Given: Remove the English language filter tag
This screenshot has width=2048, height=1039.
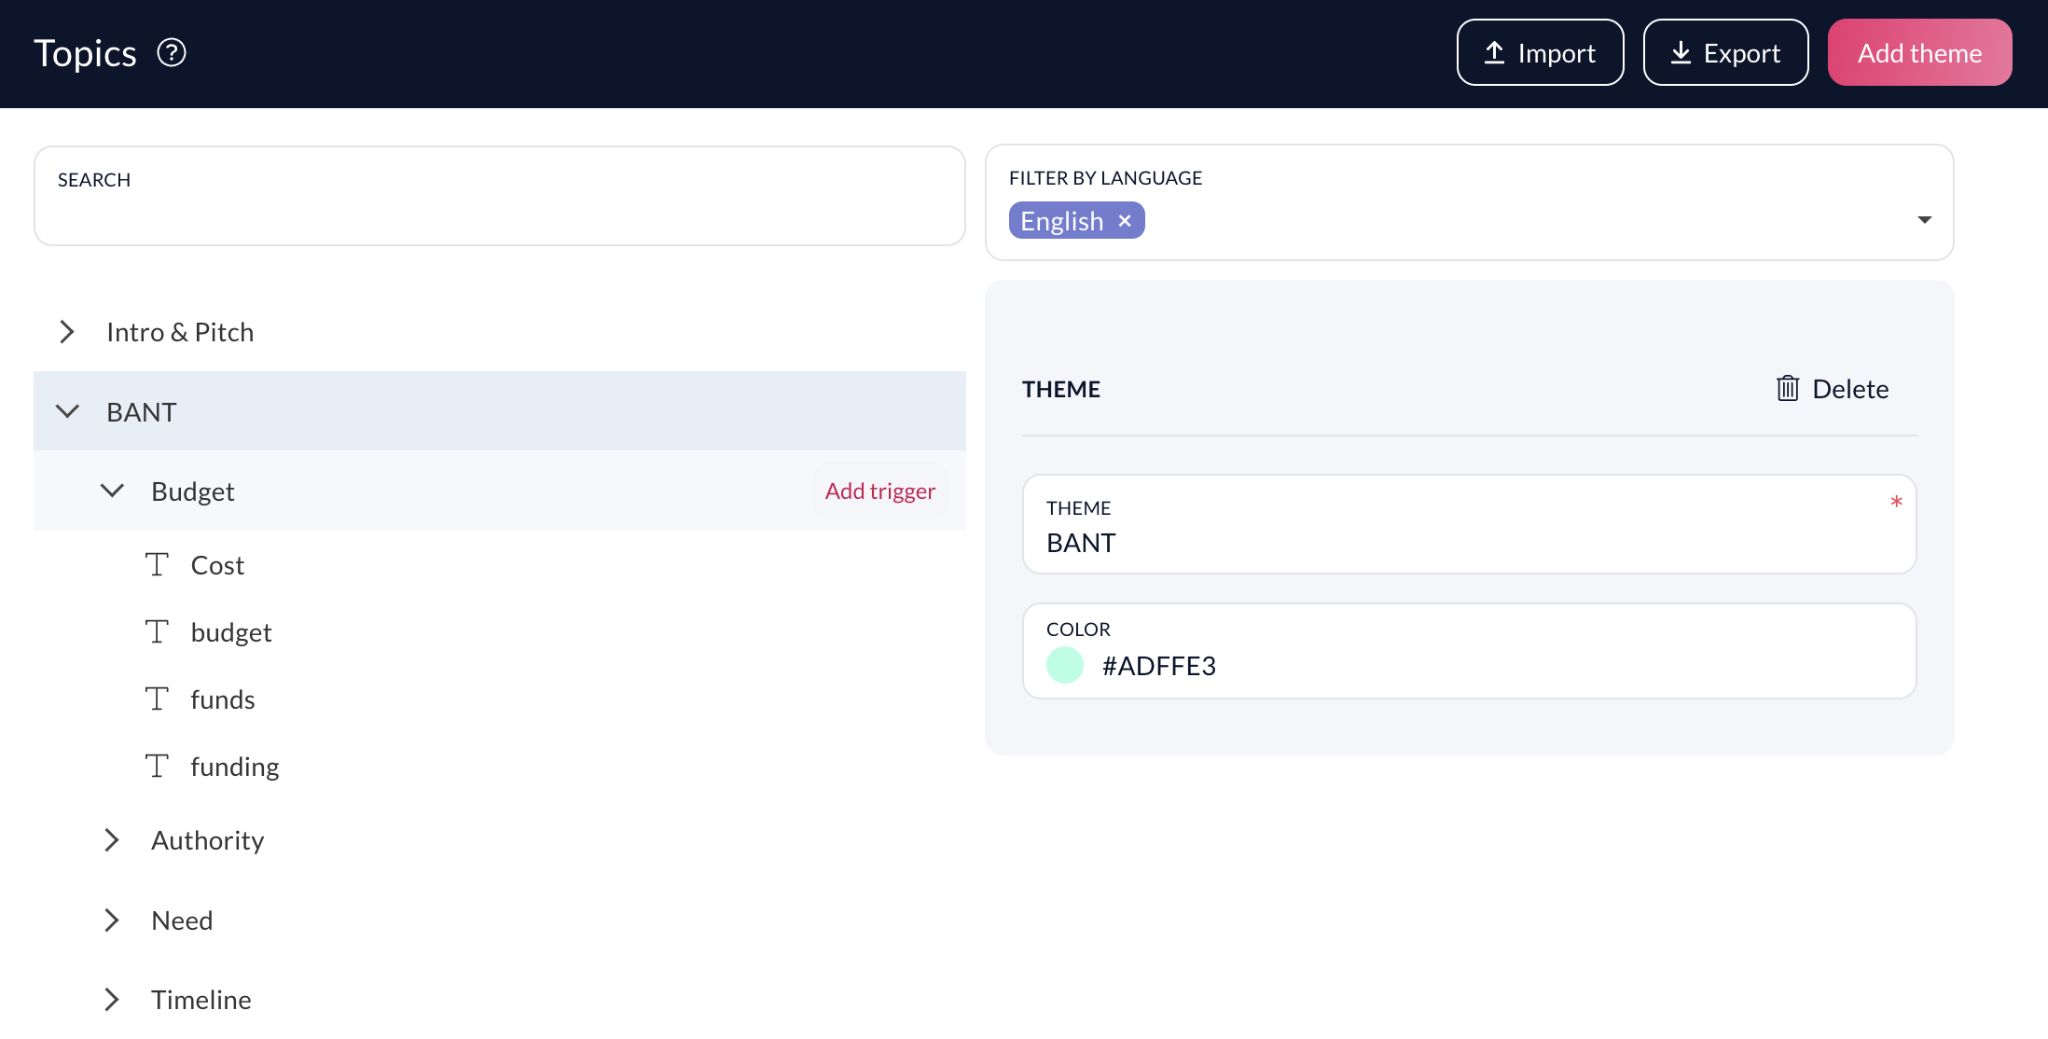Looking at the screenshot, I should click(x=1125, y=221).
